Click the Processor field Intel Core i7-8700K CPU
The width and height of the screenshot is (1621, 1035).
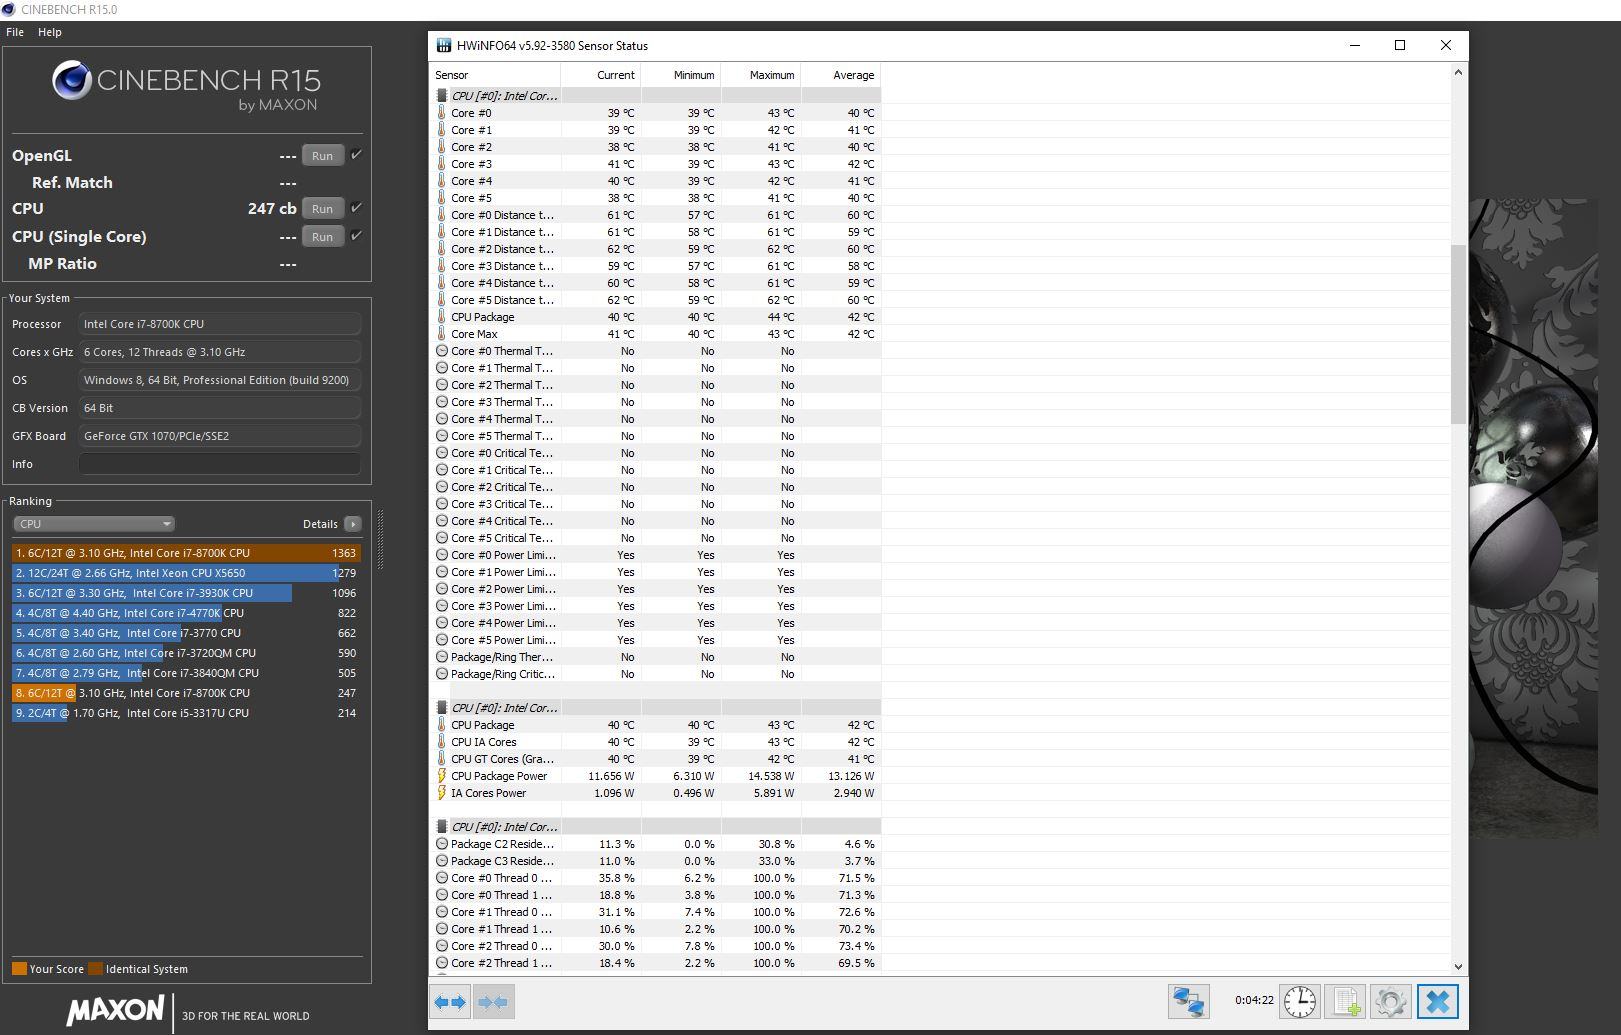click(x=219, y=324)
